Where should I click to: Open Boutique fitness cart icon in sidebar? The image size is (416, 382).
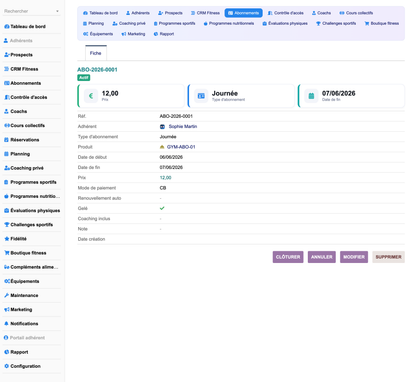(7, 253)
